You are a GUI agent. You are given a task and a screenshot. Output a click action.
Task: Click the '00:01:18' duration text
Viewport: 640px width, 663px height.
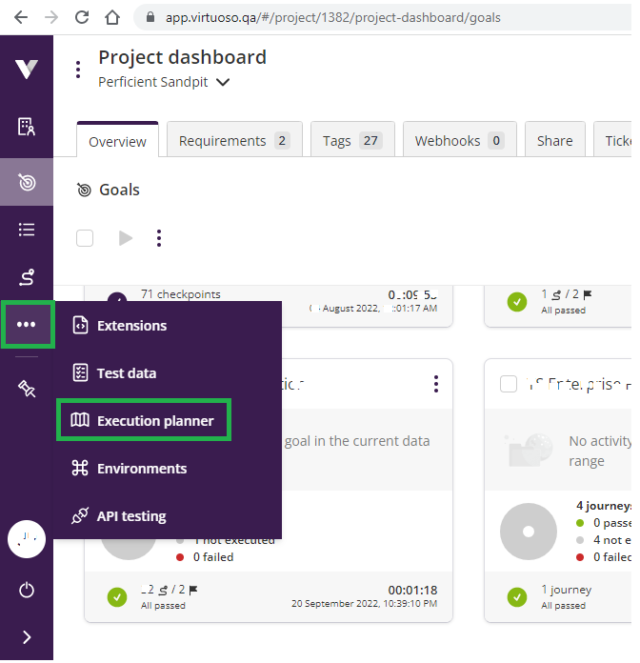point(413,590)
